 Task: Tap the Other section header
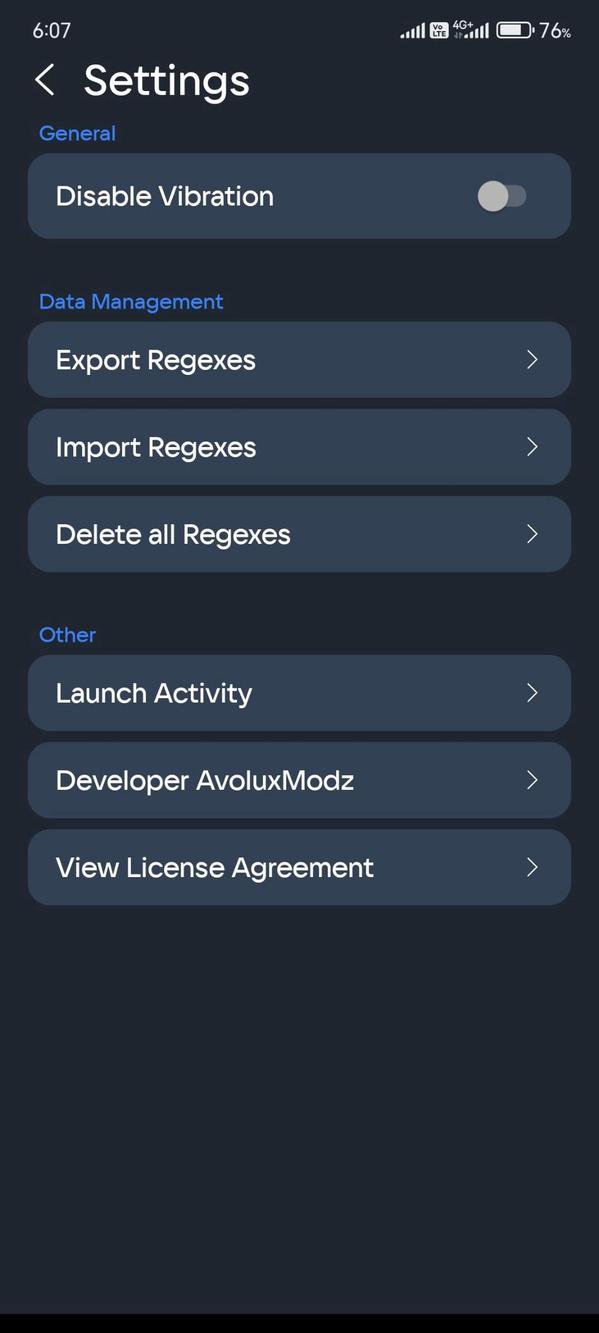tap(67, 634)
